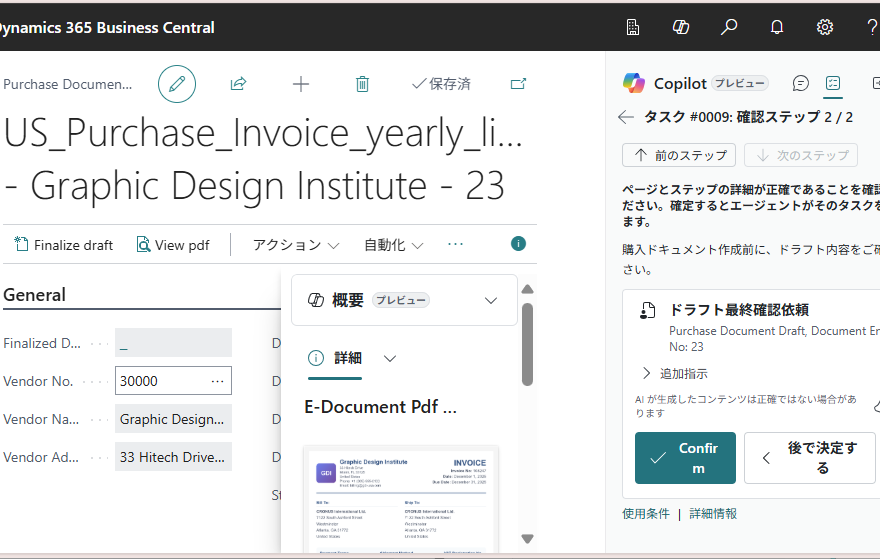Screen dimensions: 880x559
Task: Open the notifications bell
Action: (777, 27)
